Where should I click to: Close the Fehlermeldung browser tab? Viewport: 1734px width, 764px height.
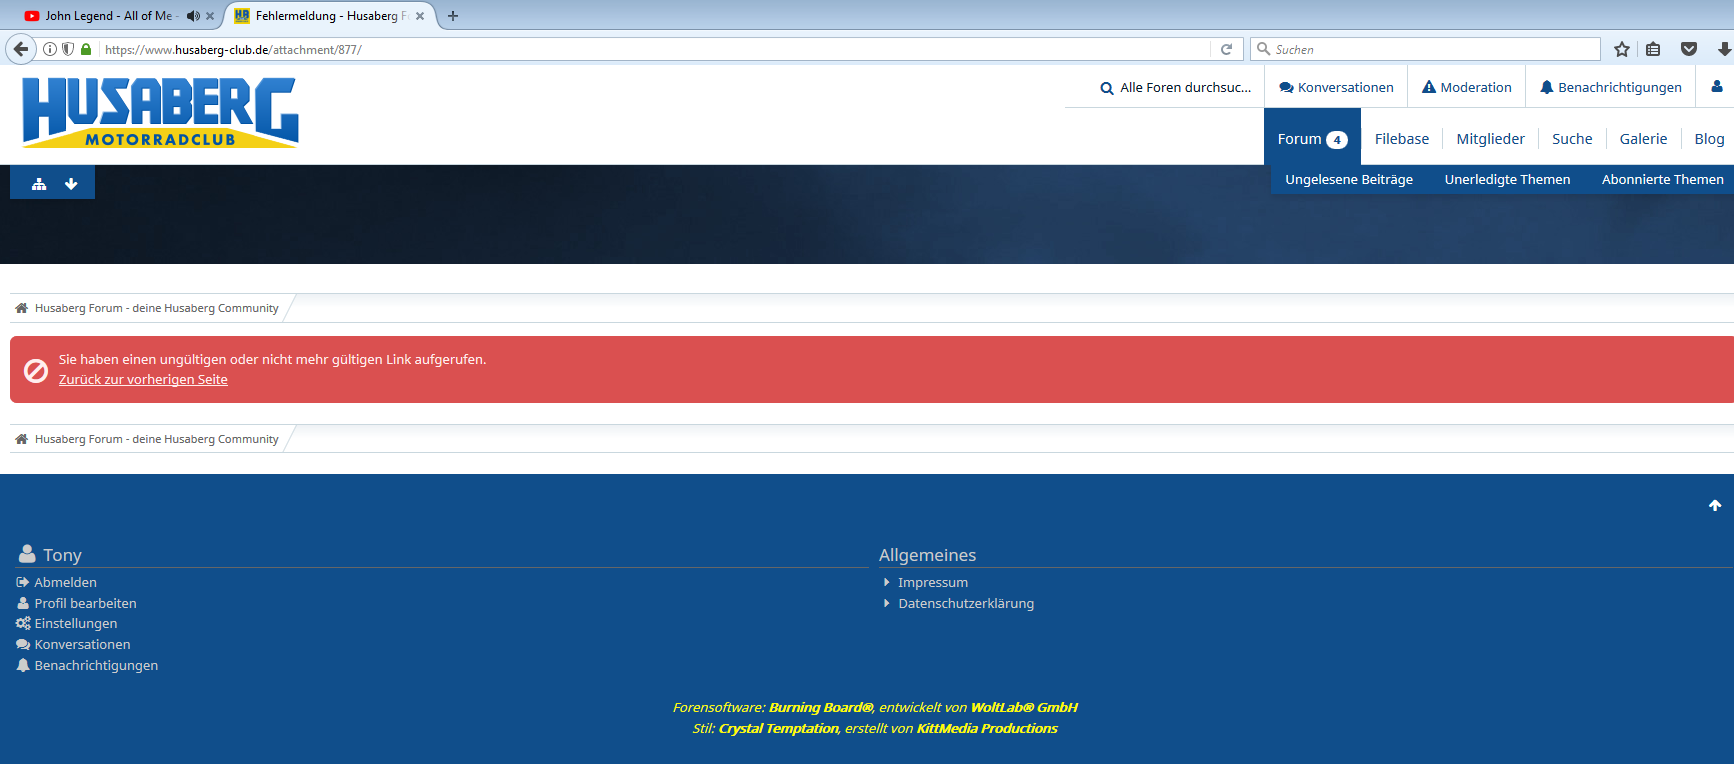point(420,16)
